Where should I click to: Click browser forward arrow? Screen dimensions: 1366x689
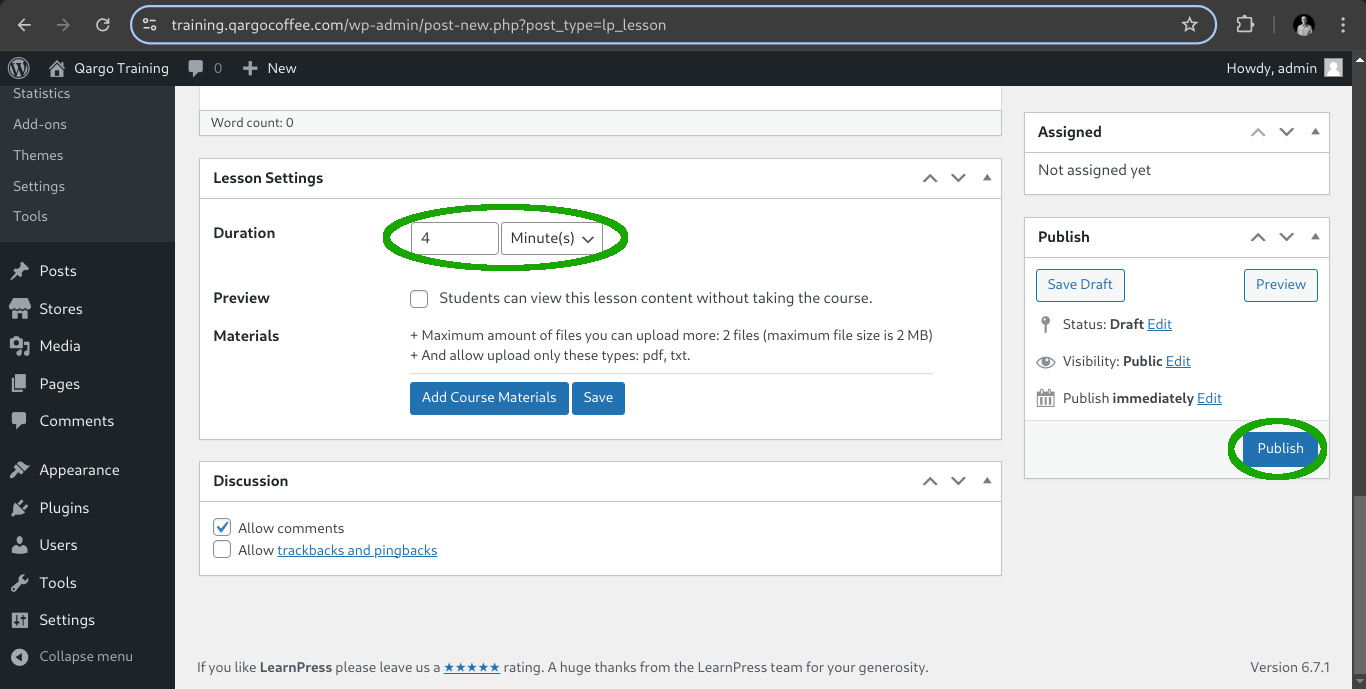(64, 25)
